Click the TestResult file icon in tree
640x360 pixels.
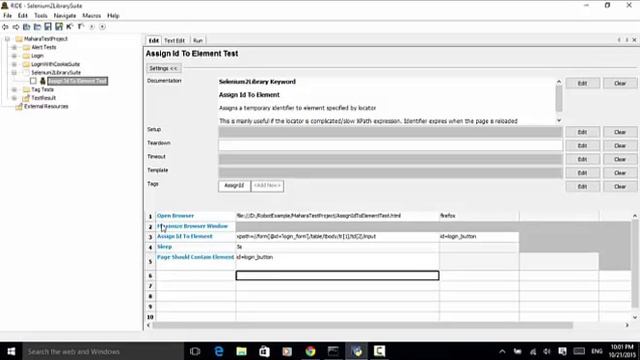(26, 98)
